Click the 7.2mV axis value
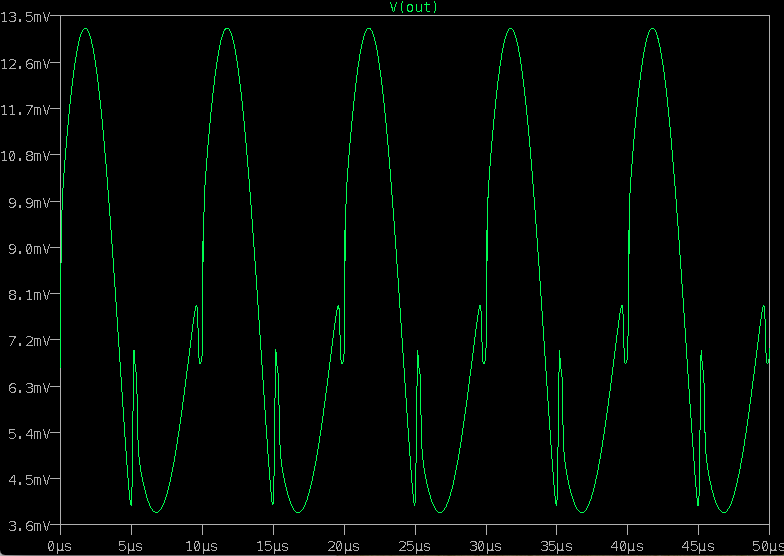This screenshot has width=784, height=556. 29,341
